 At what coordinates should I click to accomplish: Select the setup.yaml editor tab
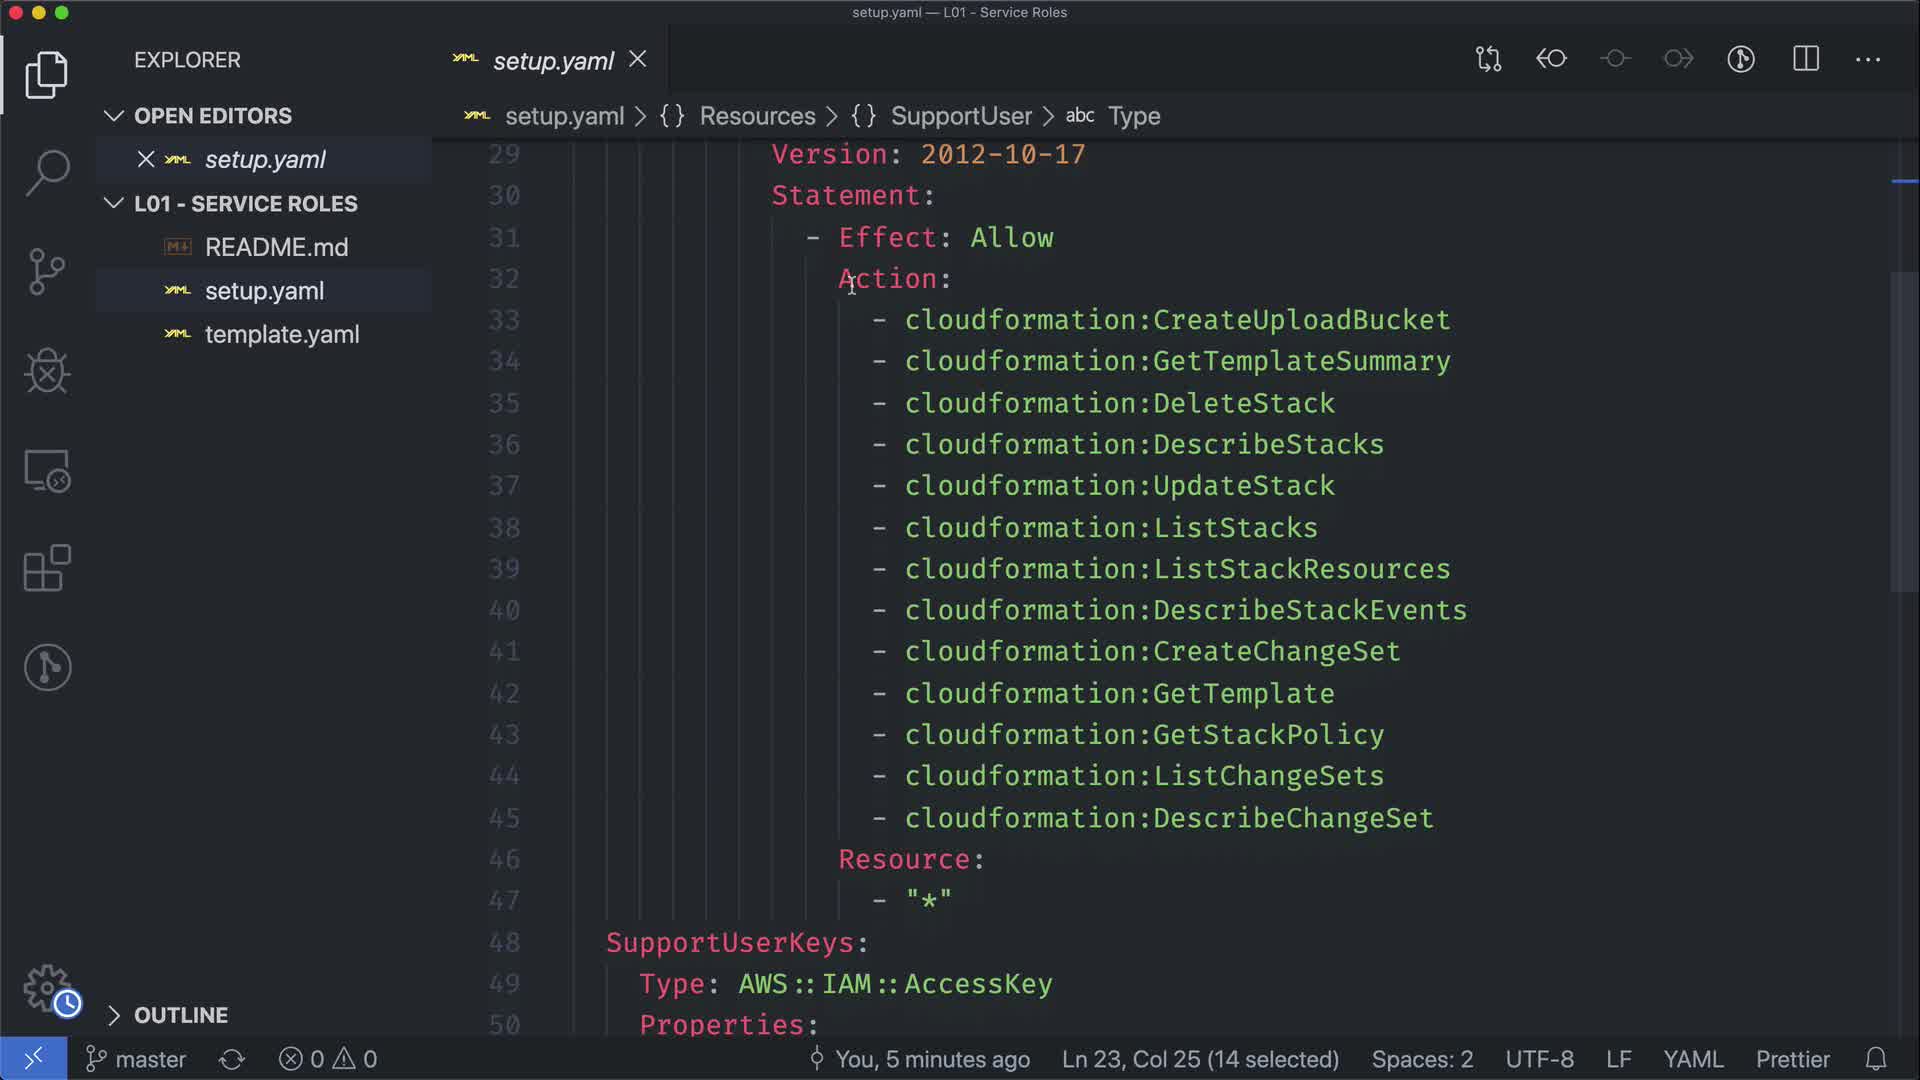[552, 61]
